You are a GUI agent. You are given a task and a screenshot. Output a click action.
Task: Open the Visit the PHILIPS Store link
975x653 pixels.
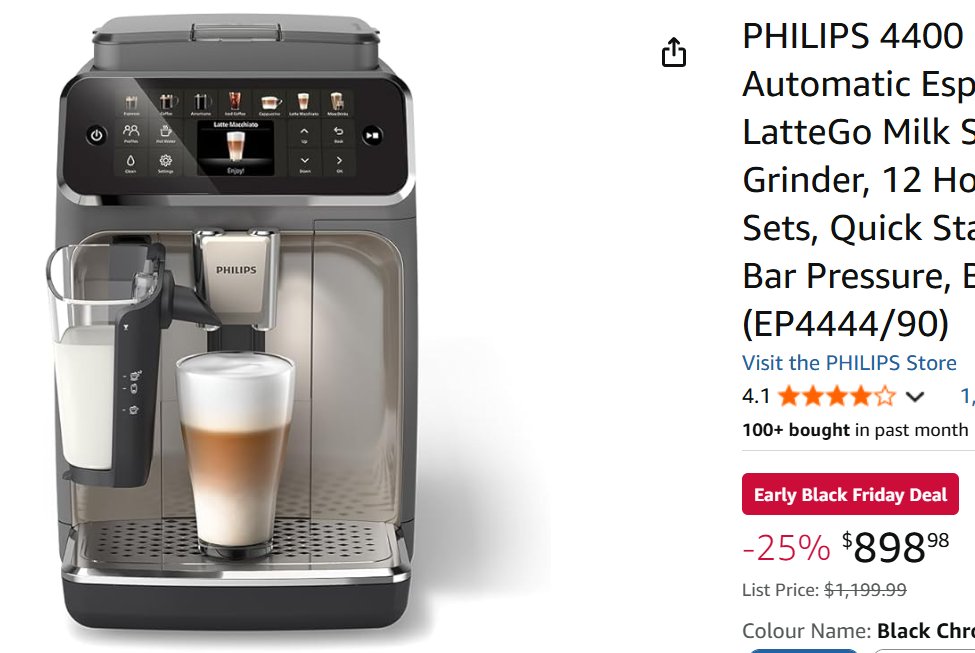(849, 363)
